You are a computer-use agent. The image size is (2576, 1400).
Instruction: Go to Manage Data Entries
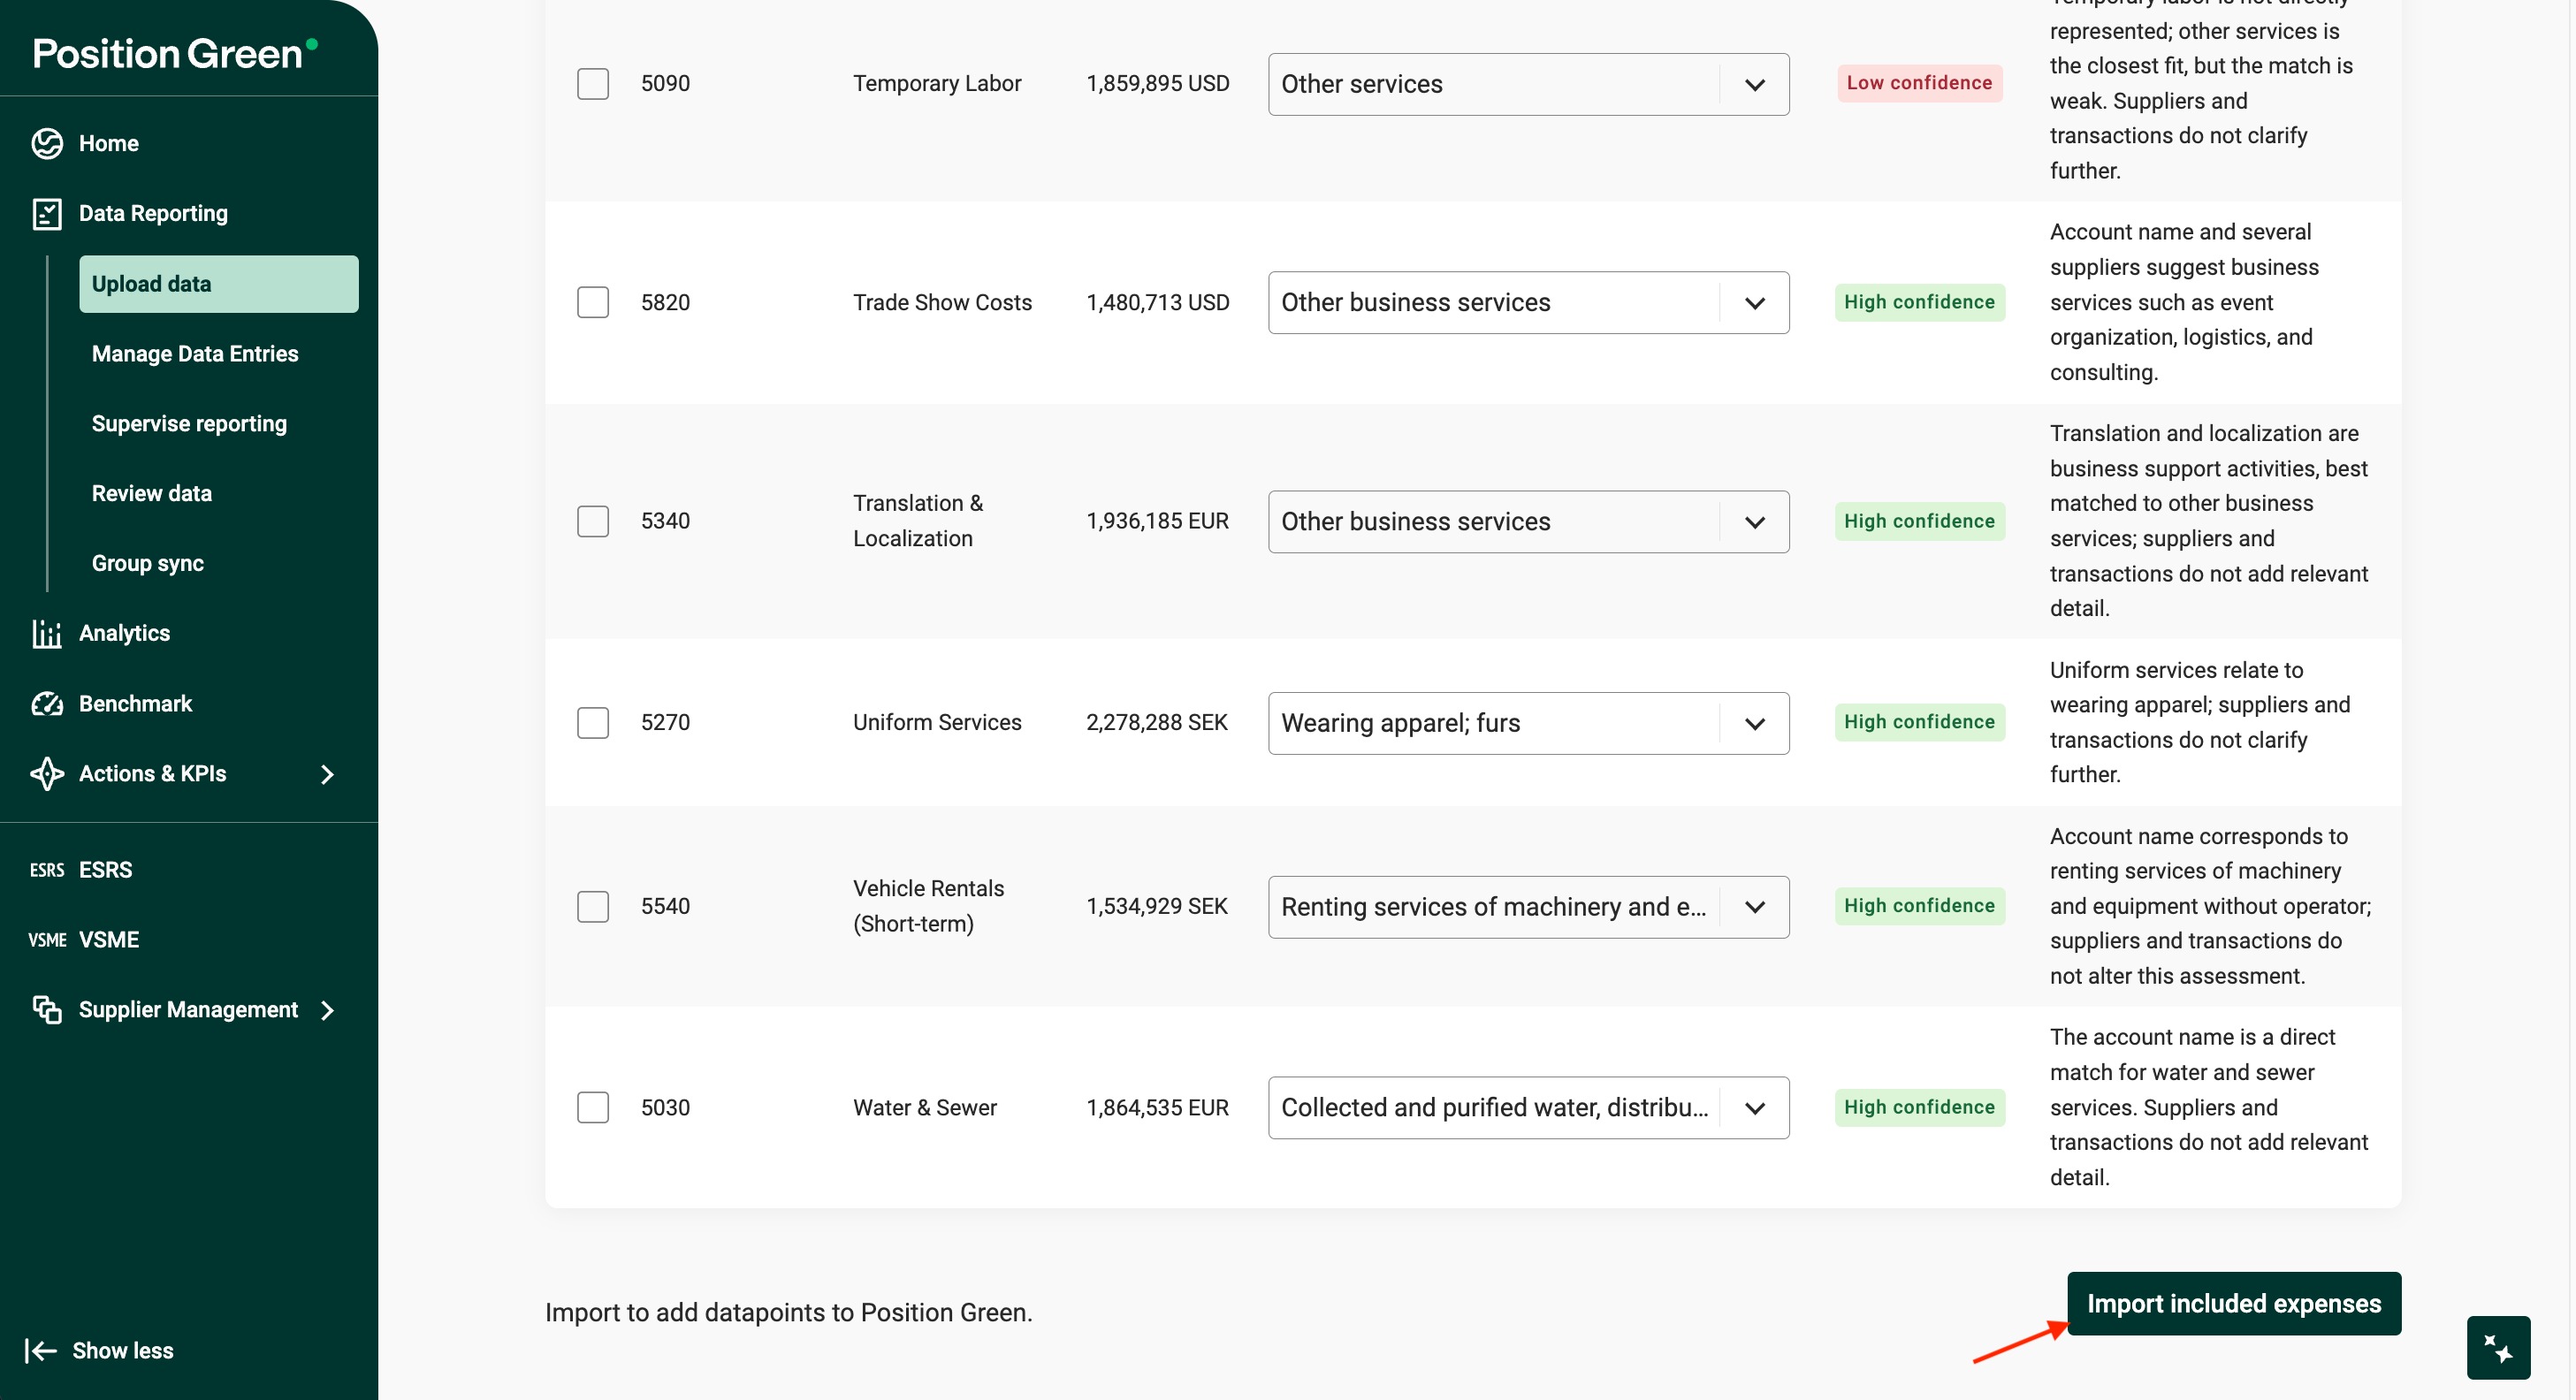click(x=195, y=353)
